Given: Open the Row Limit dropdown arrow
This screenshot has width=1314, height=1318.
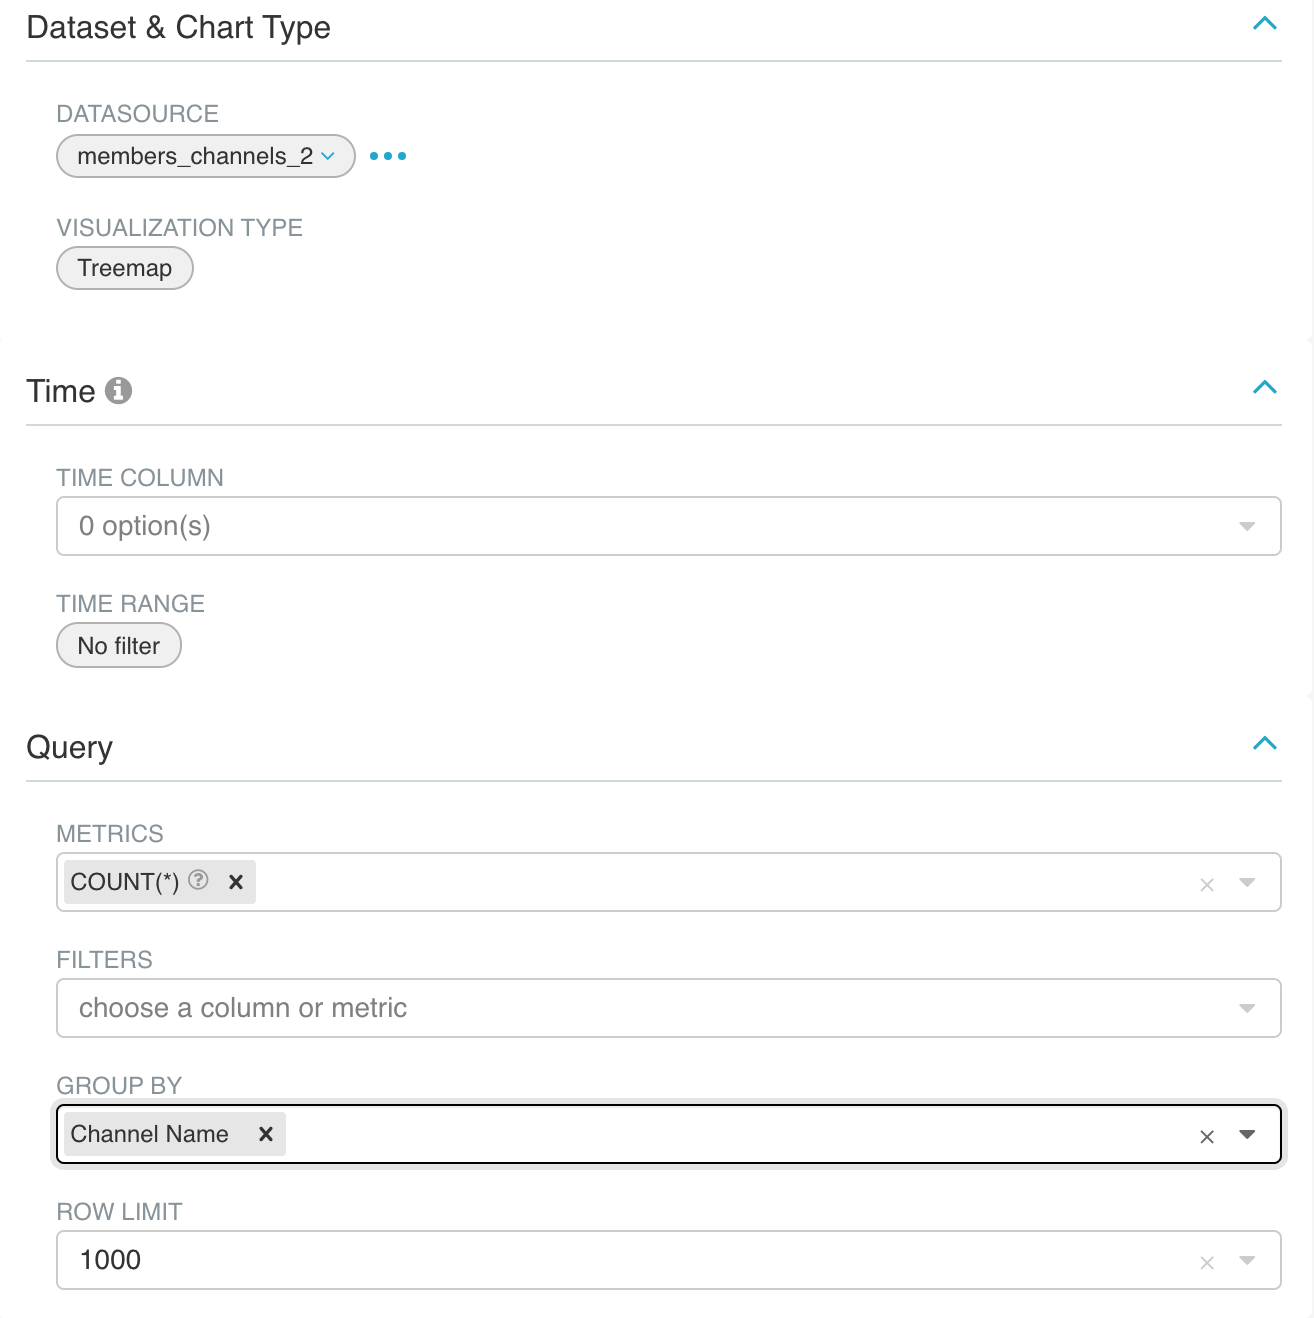Looking at the screenshot, I should 1247,1260.
